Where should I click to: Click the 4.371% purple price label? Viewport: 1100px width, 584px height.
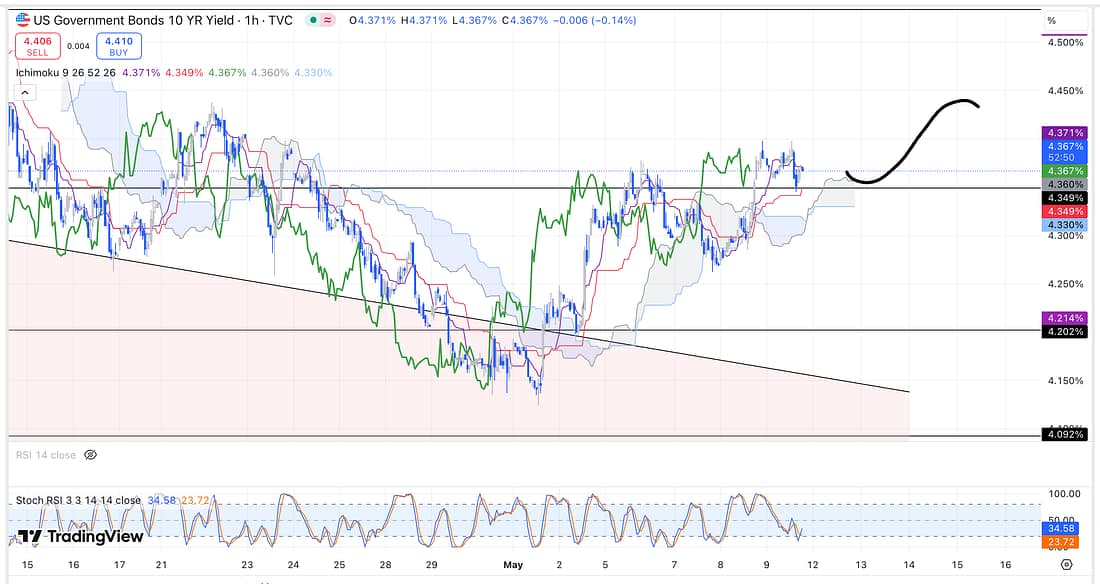coord(1061,133)
